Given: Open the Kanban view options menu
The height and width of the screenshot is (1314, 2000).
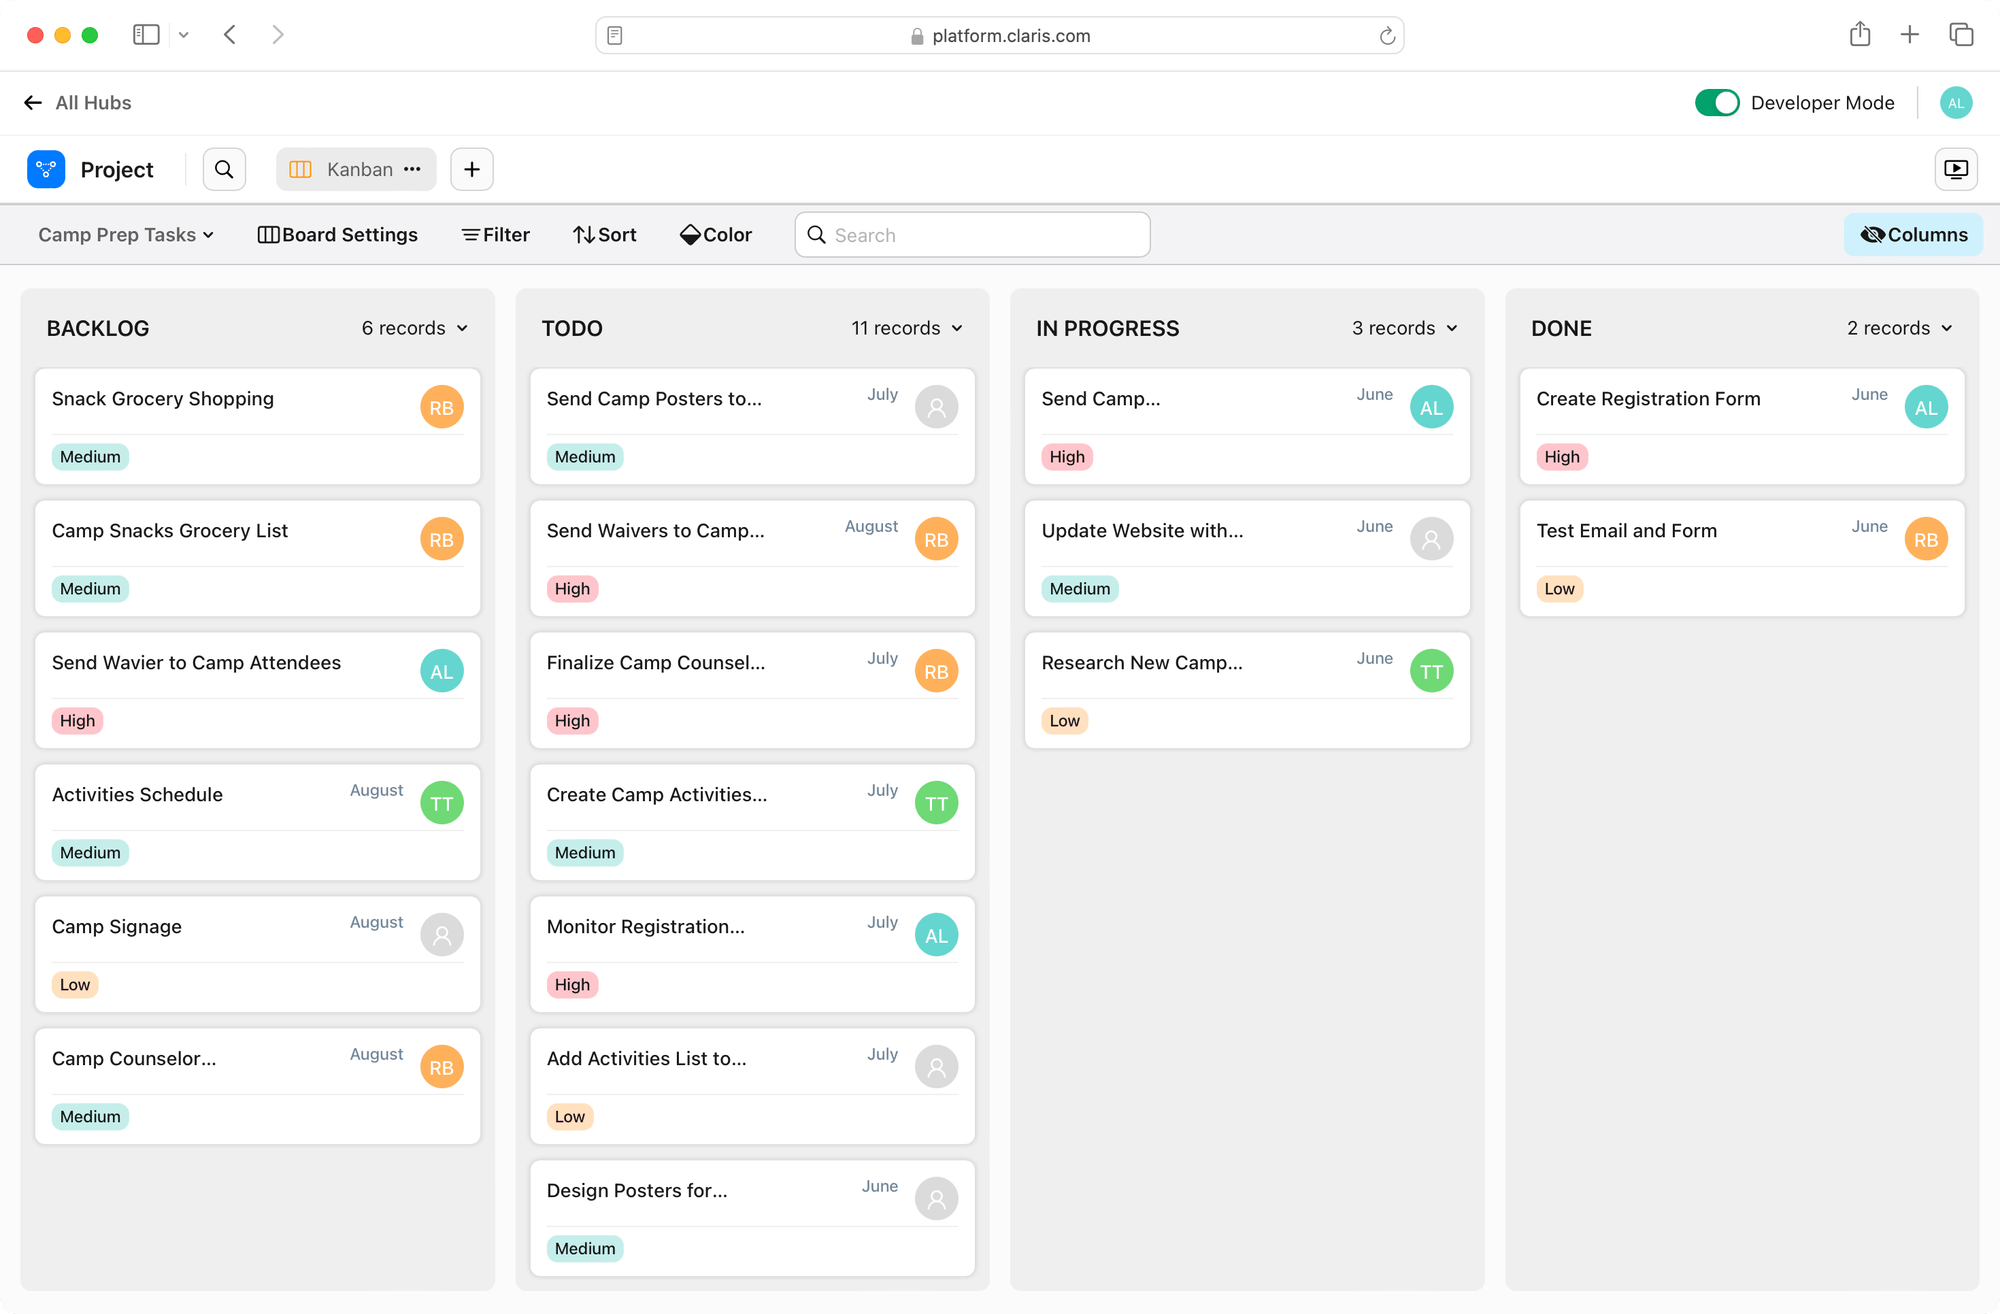Looking at the screenshot, I should point(412,169).
